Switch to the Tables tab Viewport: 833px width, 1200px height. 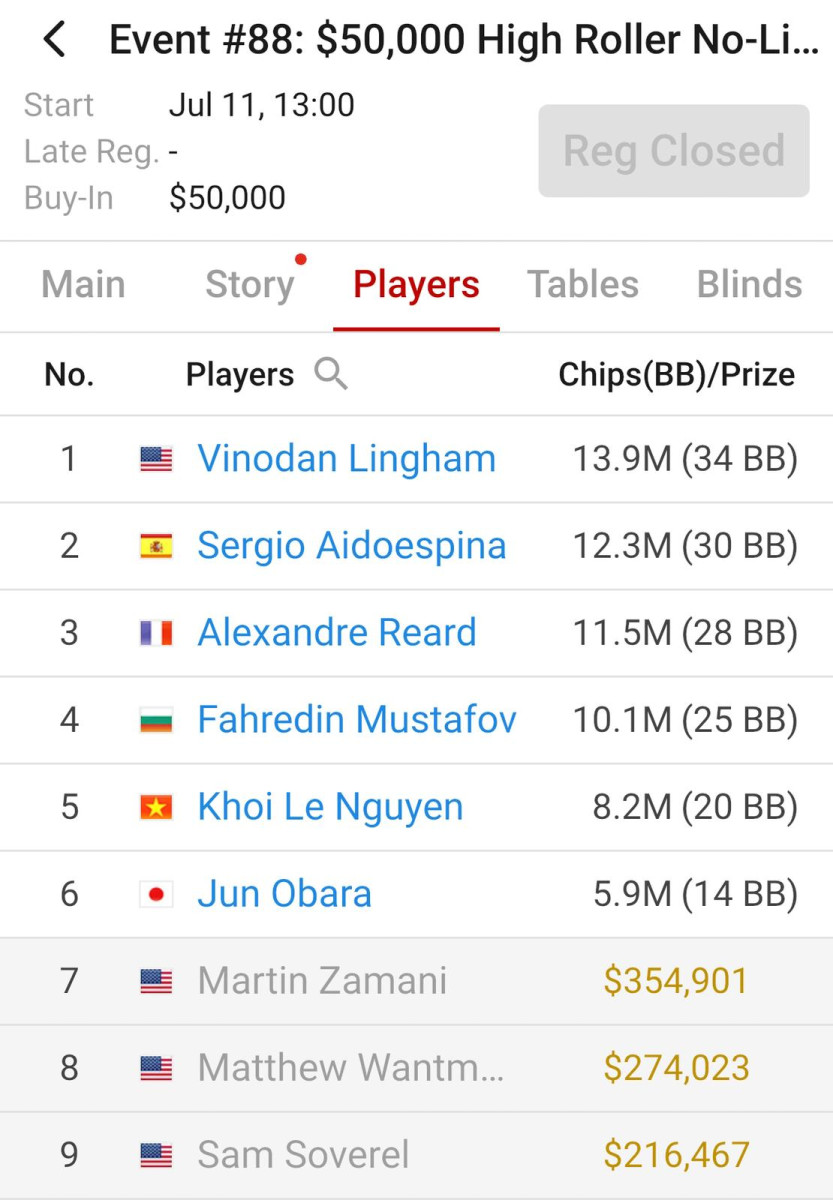(x=583, y=285)
